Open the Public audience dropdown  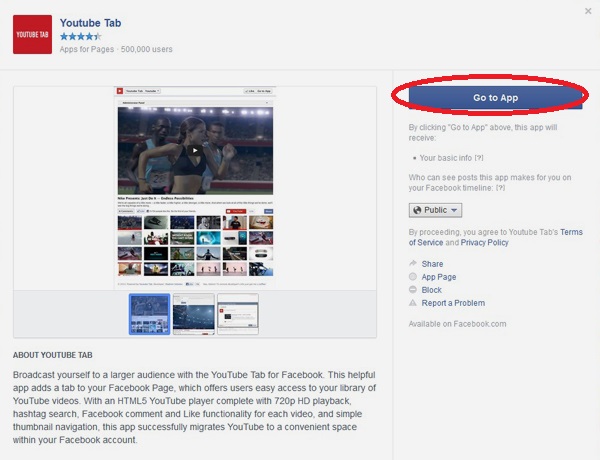coord(435,210)
